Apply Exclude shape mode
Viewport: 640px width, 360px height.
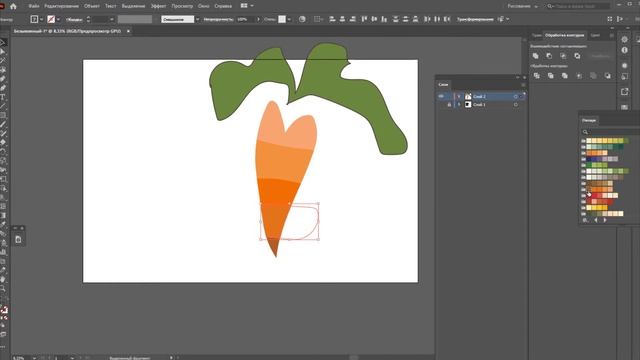577,56
